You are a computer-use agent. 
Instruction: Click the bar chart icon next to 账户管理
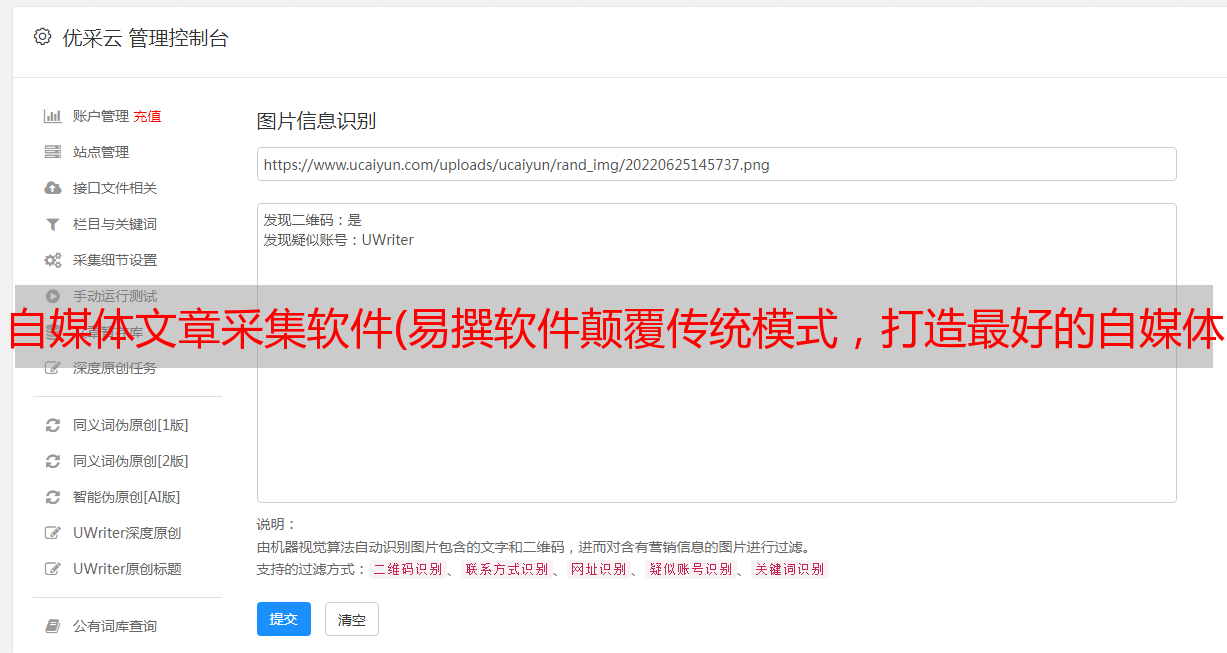pos(53,116)
